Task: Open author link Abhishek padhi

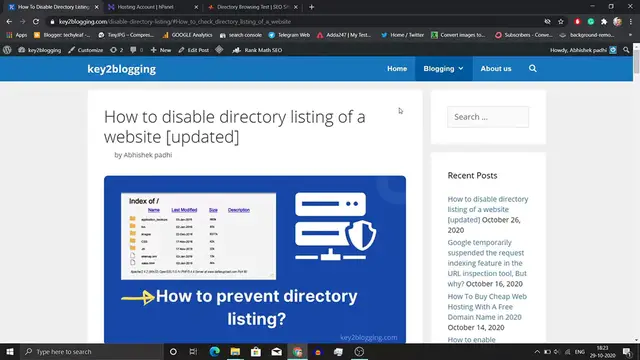Action: point(148,155)
